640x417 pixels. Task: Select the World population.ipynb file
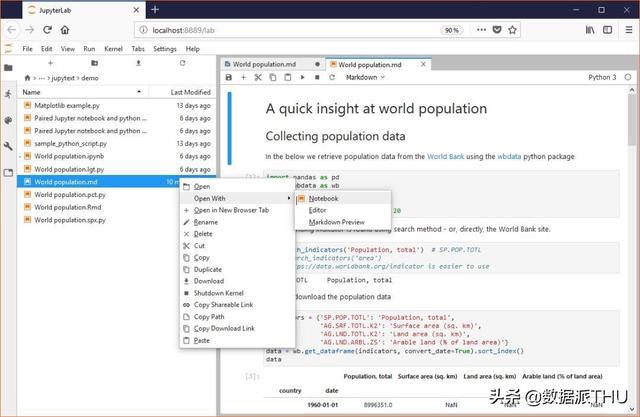coord(116,156)
